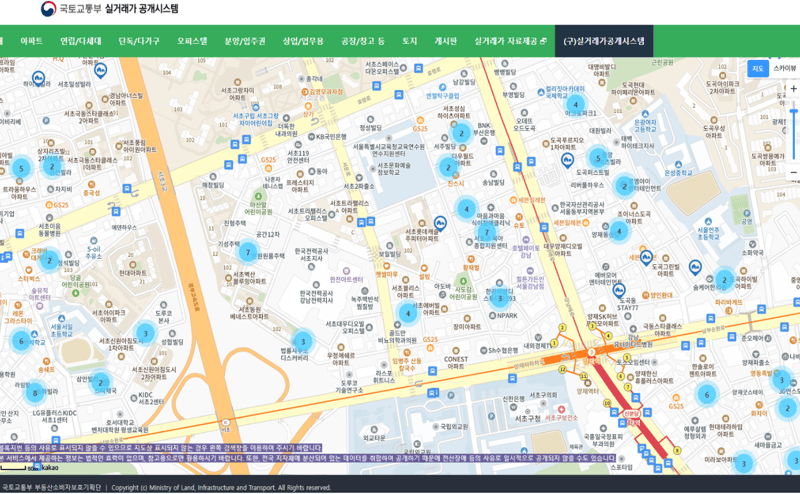Select apartment pin at 하이빌라
Image resolution: width=800 pixels, height=494 pixels.
pos(38,78)
